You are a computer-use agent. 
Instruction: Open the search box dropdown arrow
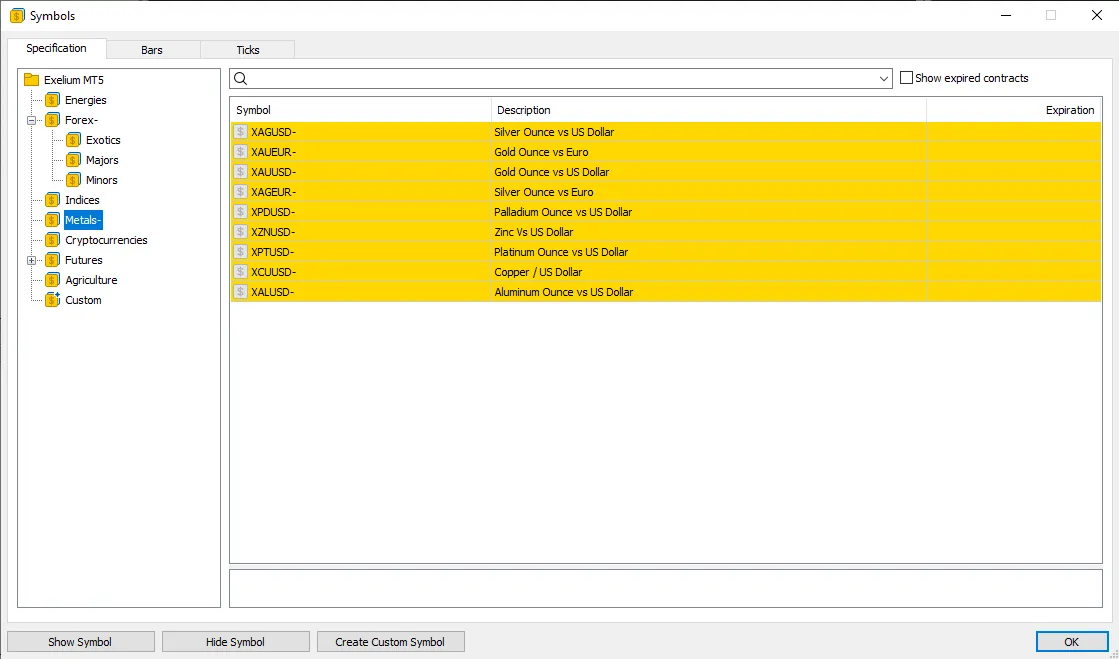(883, 79)
